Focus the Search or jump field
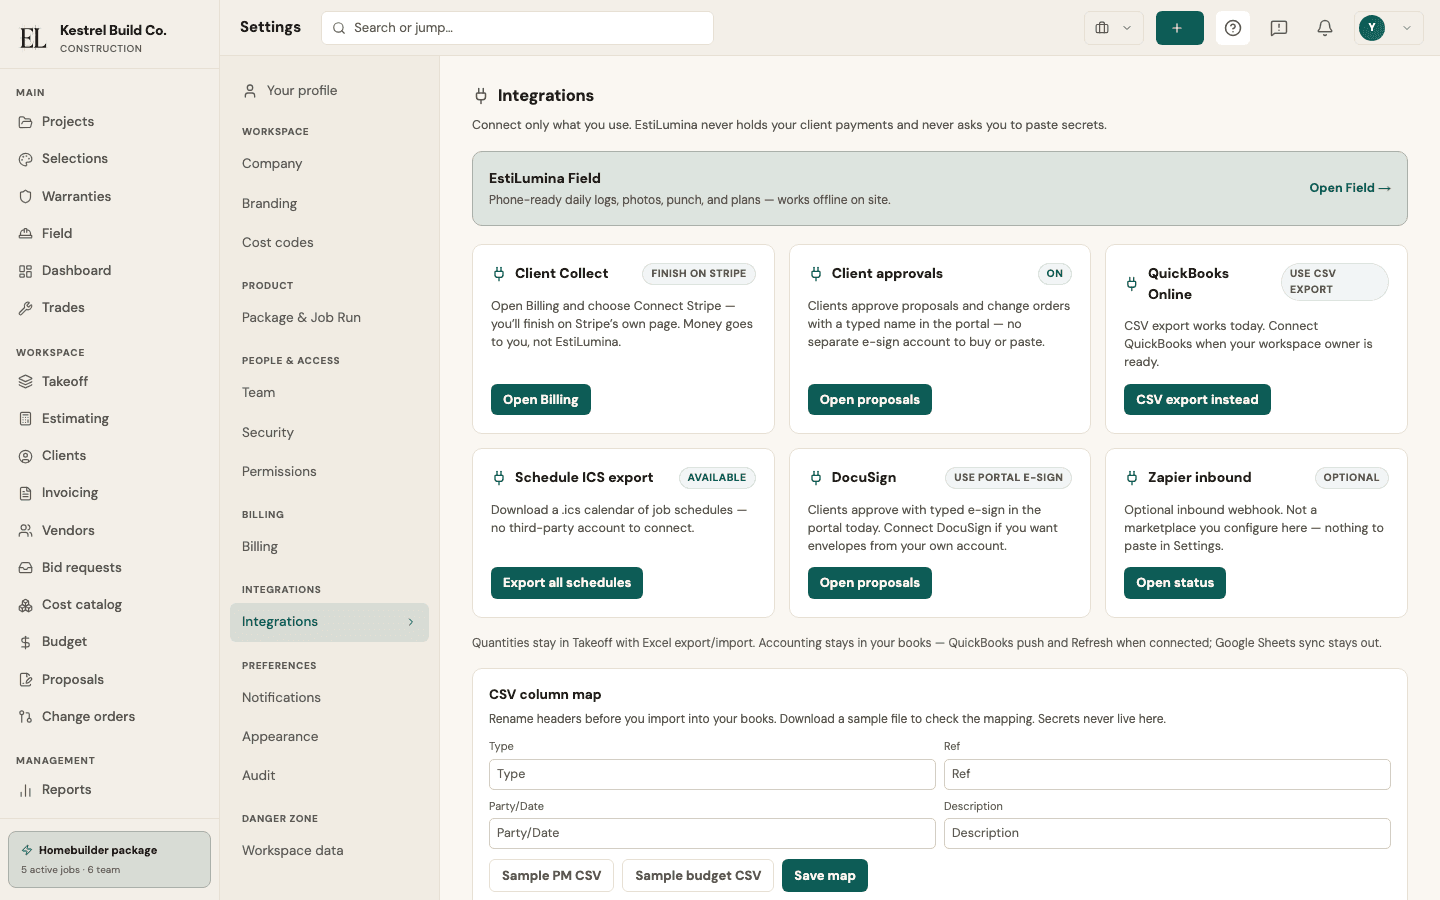This screenshot has width=1440, height=900. tap(517, 28)
